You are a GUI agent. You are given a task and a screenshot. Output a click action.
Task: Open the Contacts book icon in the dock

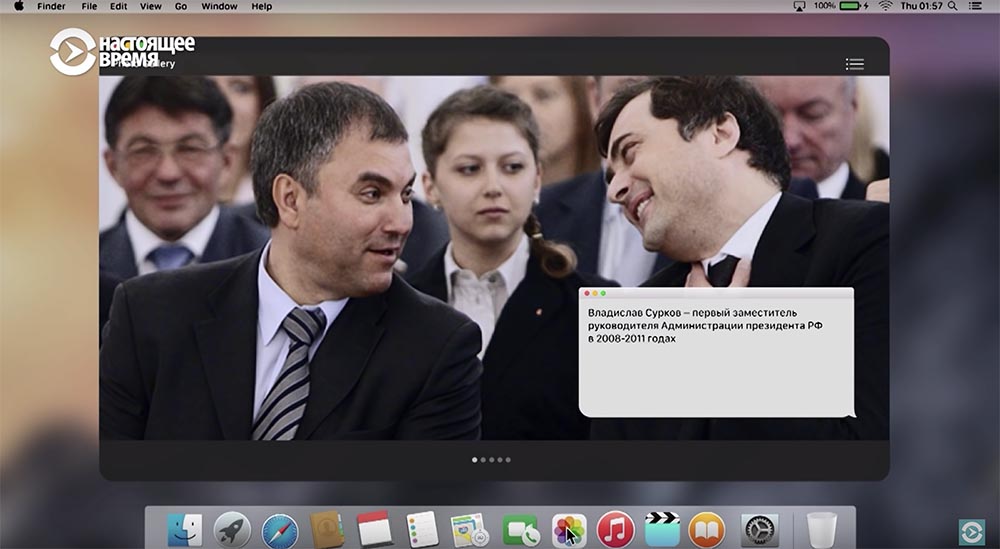point(327,529)
